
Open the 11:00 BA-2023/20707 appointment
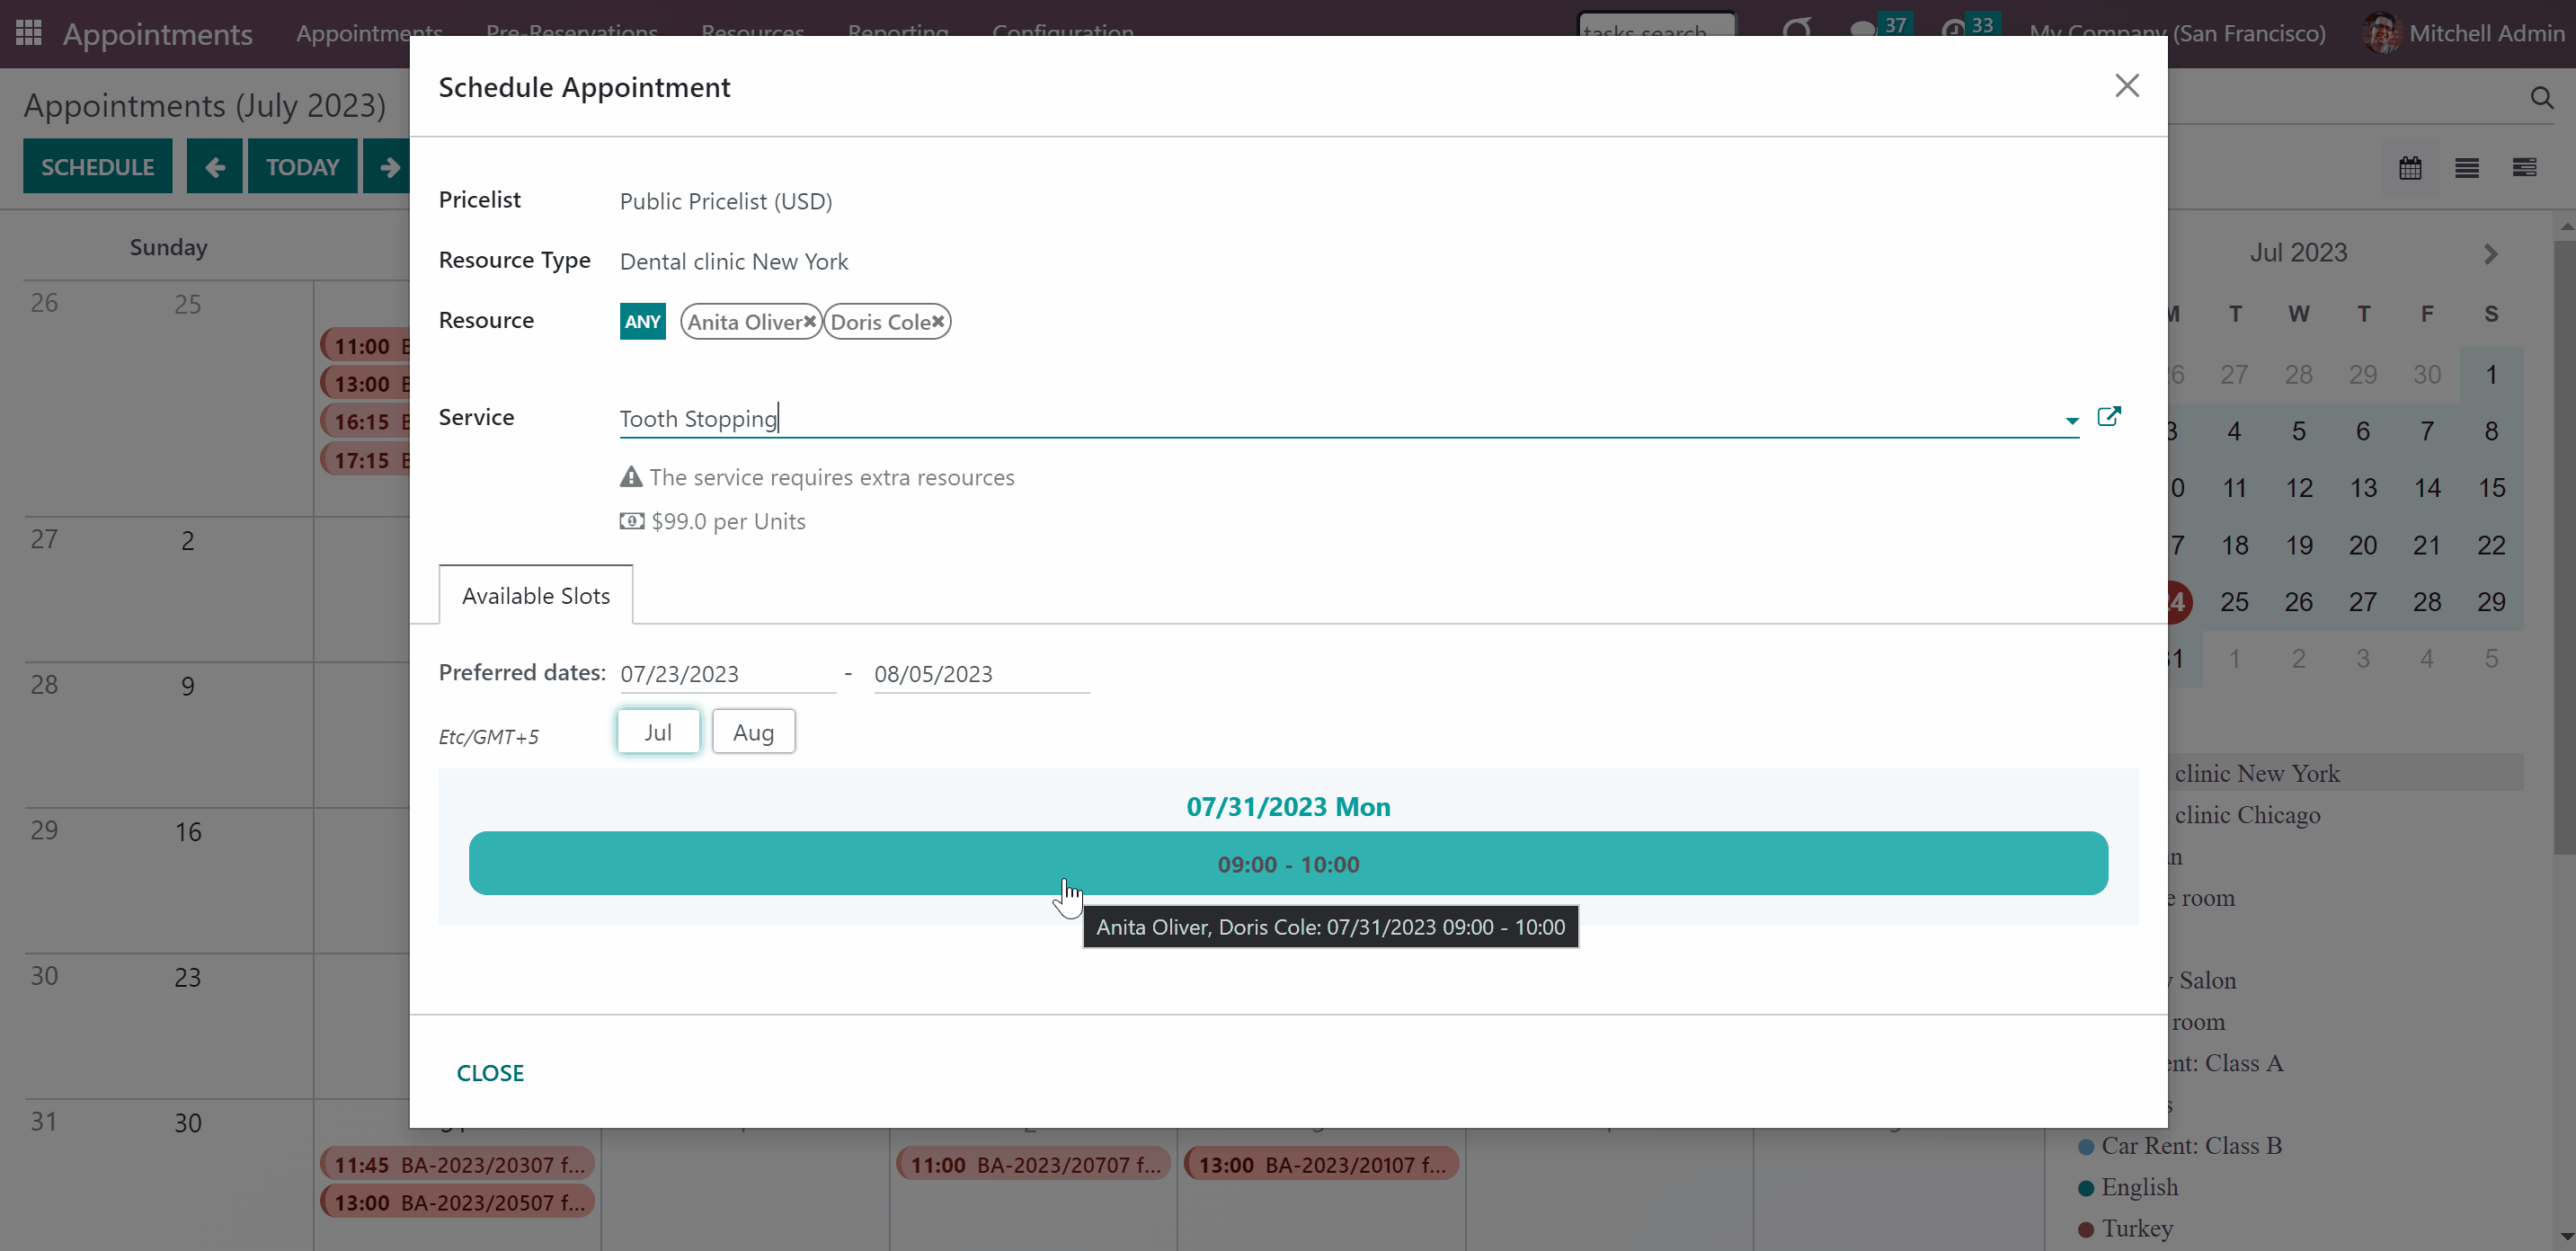pyautogui.click(x=1034, y=1164)
